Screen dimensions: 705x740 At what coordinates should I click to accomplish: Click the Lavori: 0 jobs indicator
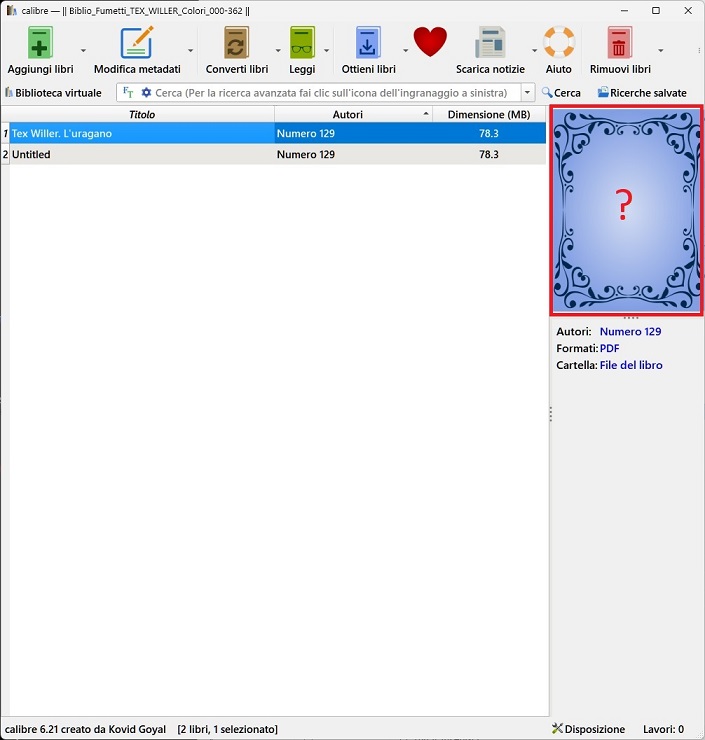point(663,729)
